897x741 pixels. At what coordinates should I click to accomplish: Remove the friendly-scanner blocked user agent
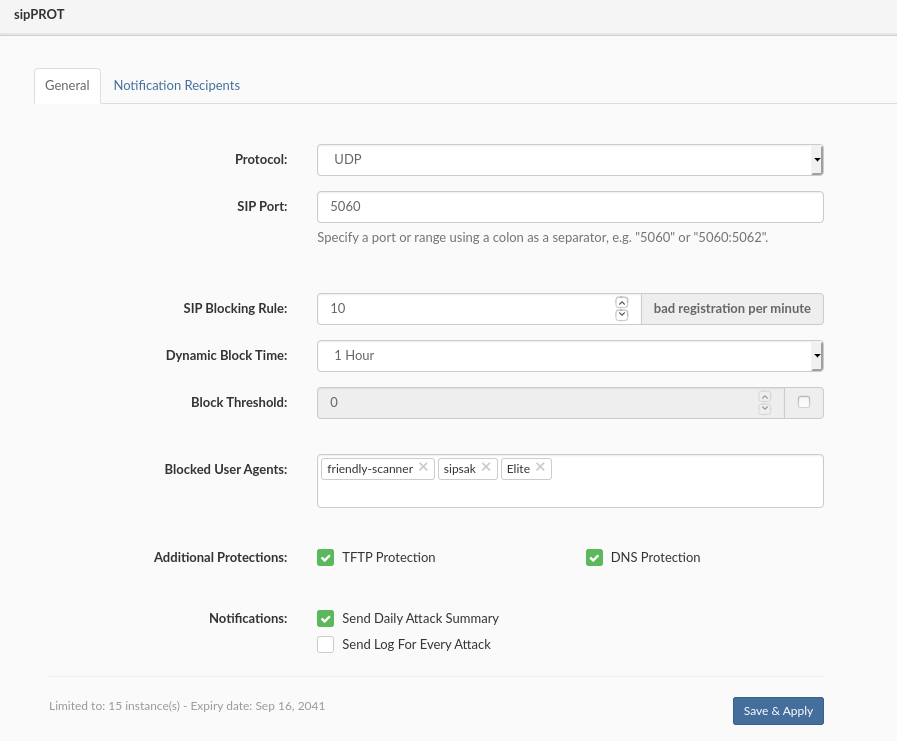pos(423,467)
